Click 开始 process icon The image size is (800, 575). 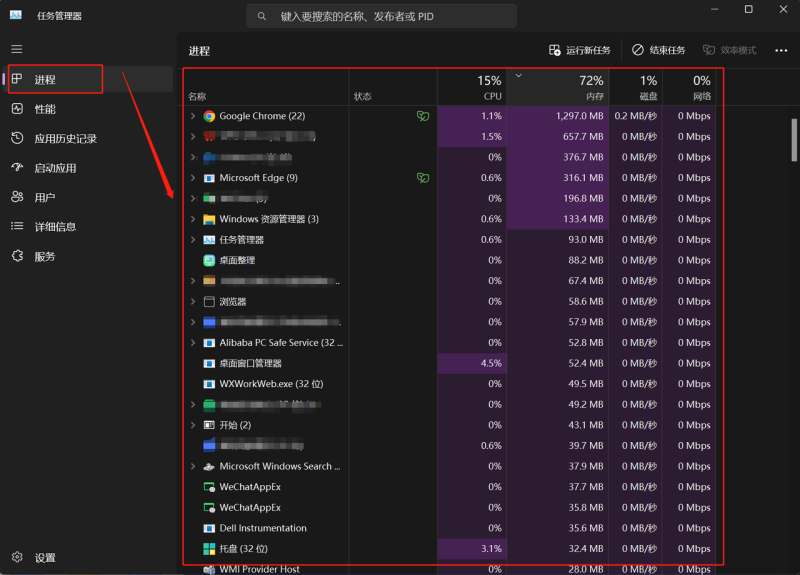click(209, 425)
